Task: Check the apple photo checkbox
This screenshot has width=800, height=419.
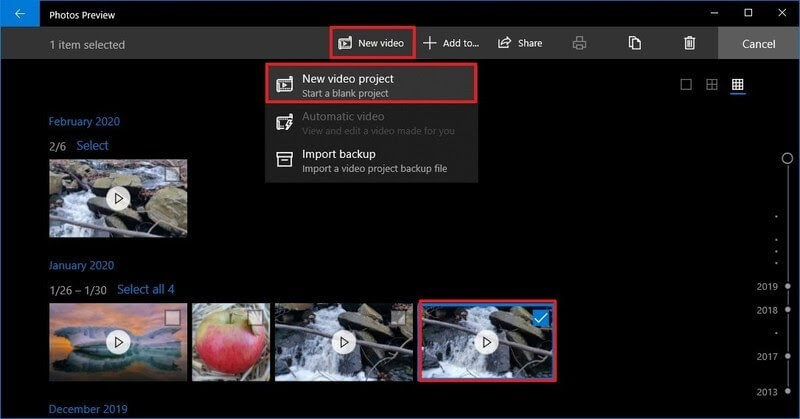Action: click(x=255, y=318)
